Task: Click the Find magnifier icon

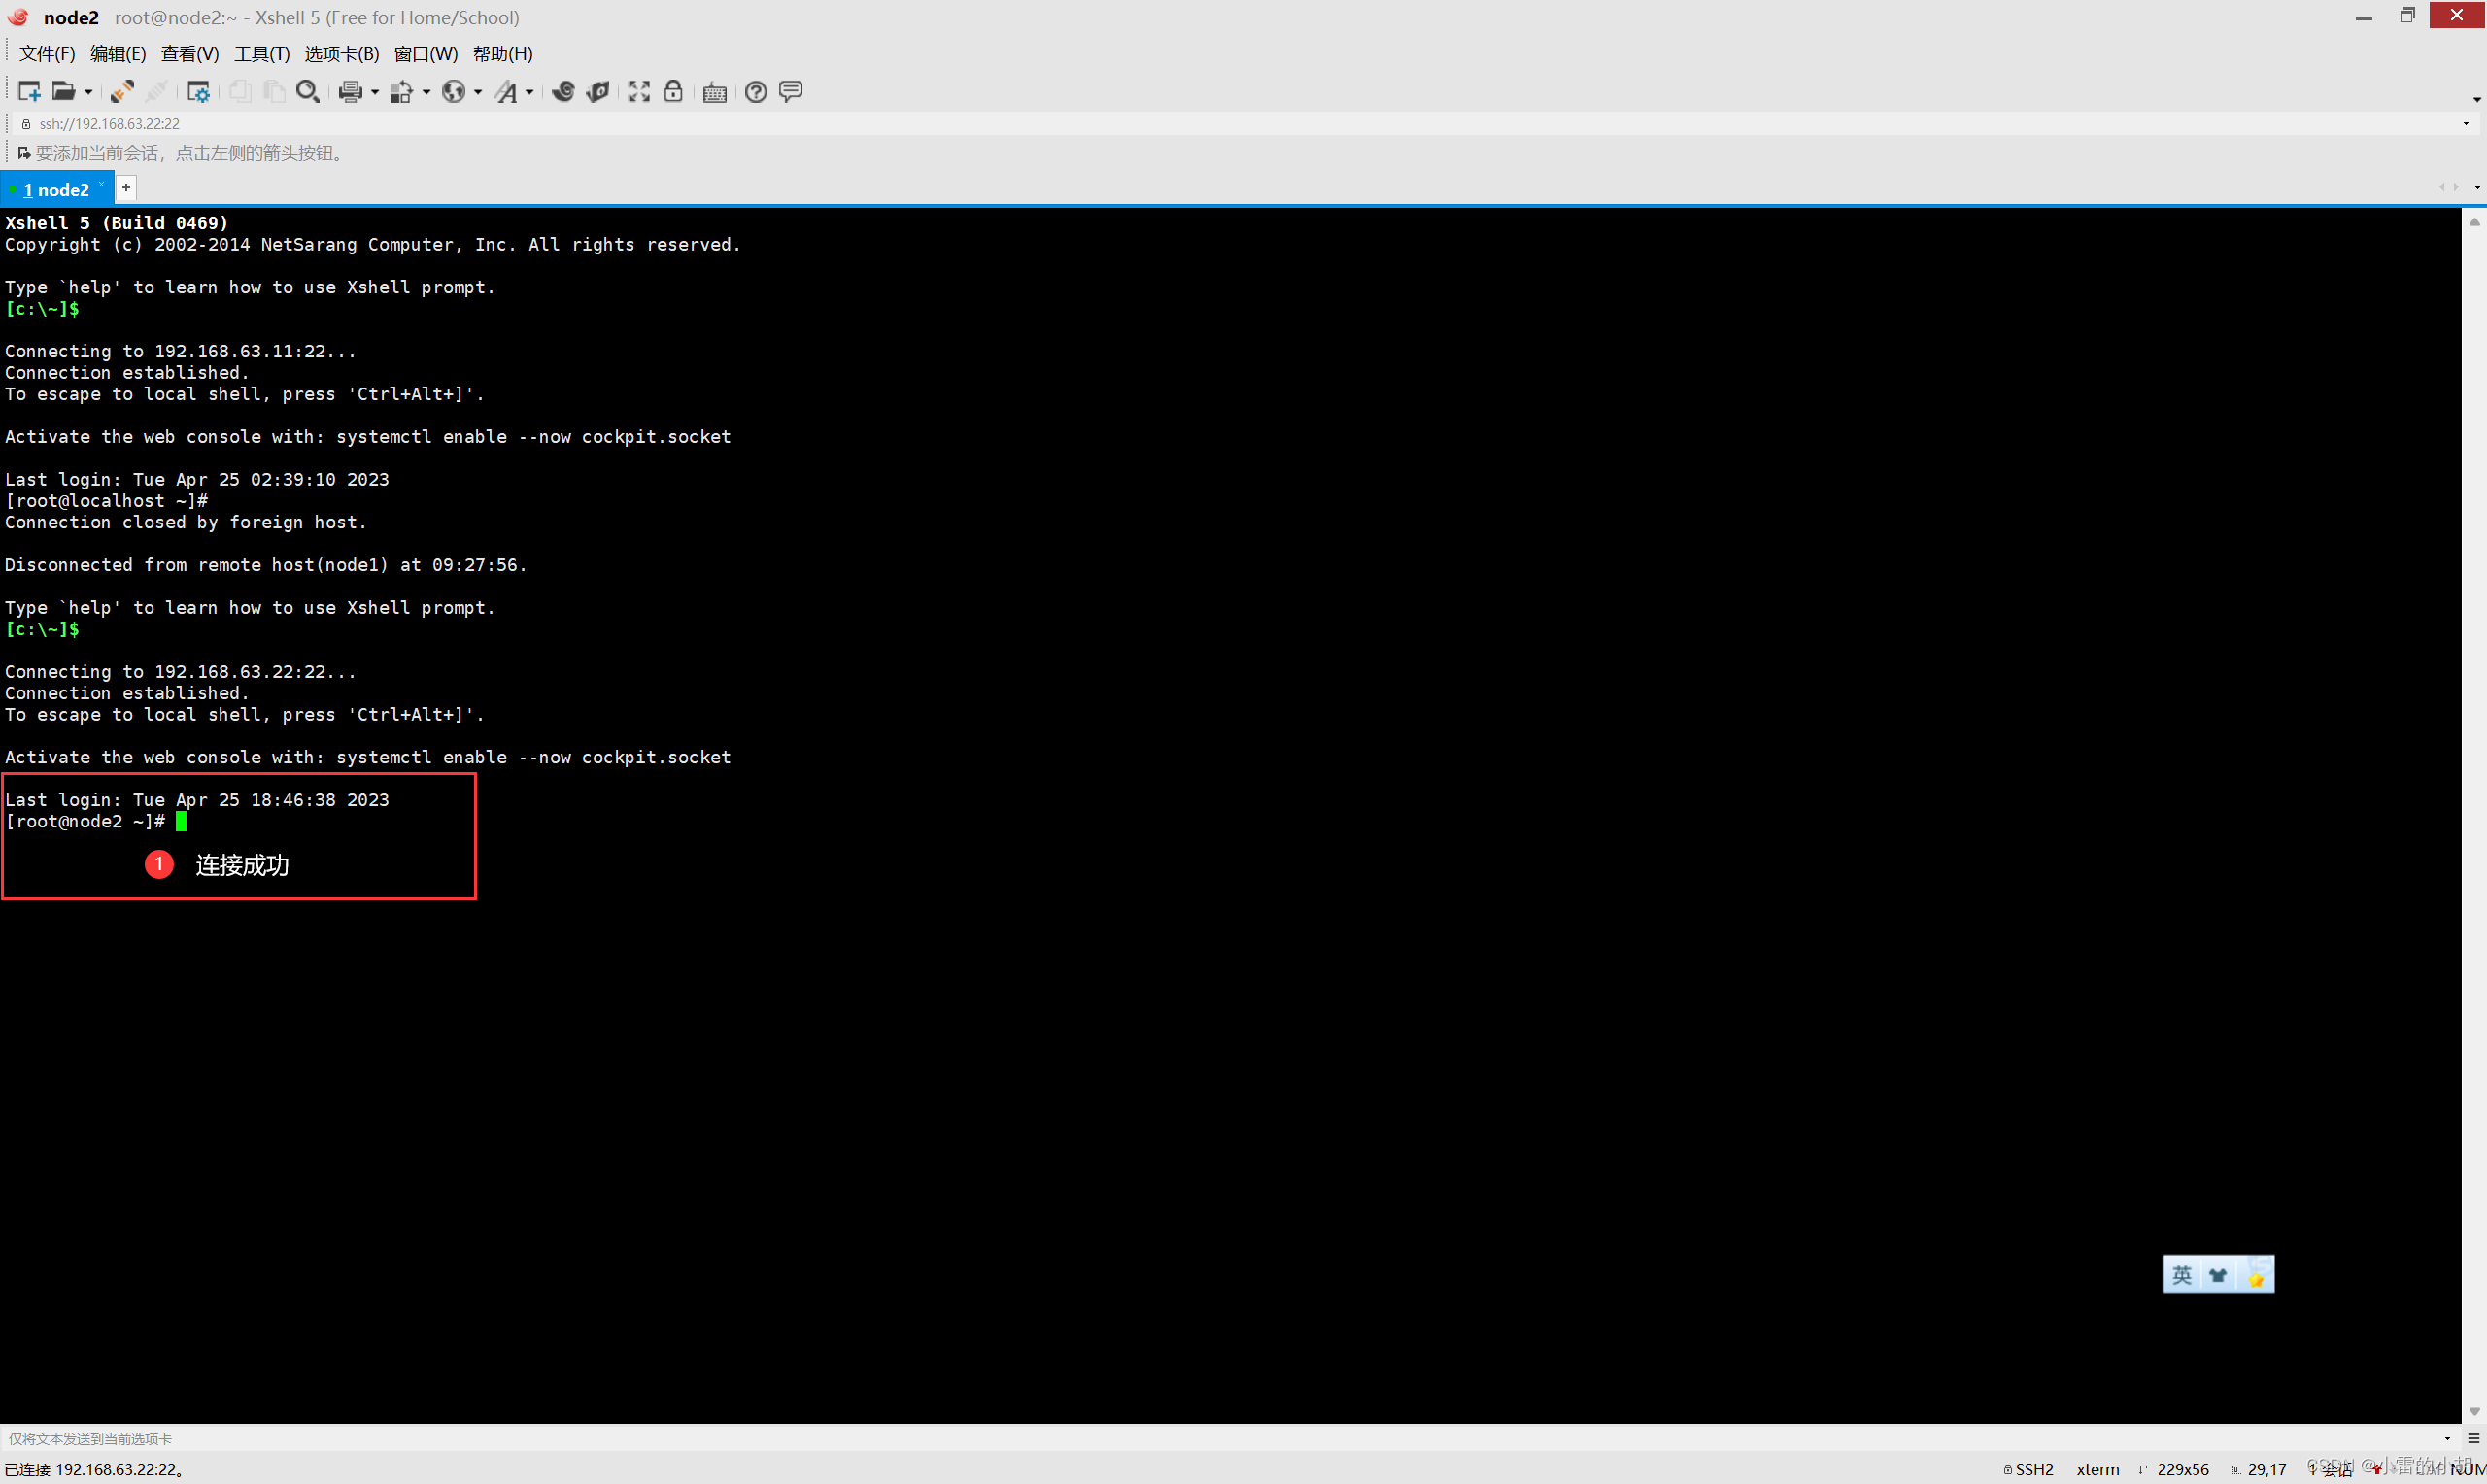Action: coord(308,92)
